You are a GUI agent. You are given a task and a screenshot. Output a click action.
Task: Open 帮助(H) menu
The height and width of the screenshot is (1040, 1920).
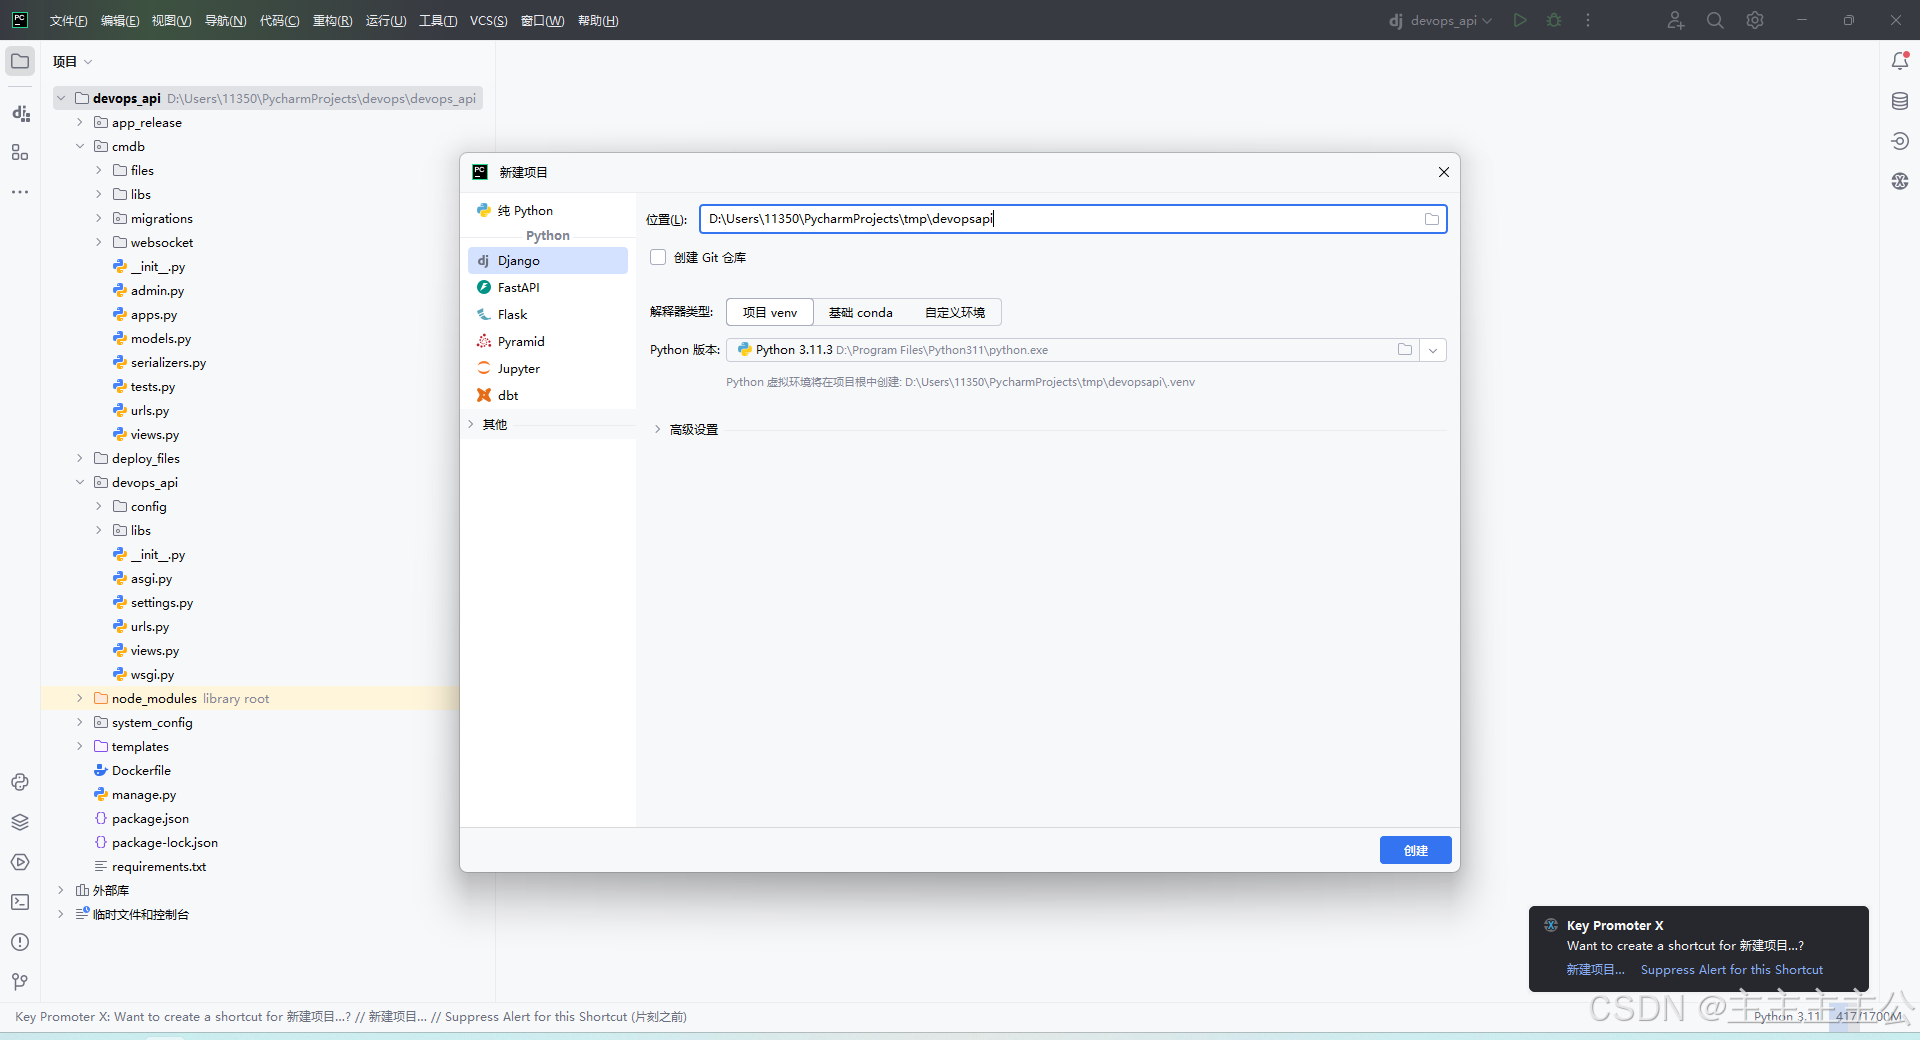click(x=598, y=20)
